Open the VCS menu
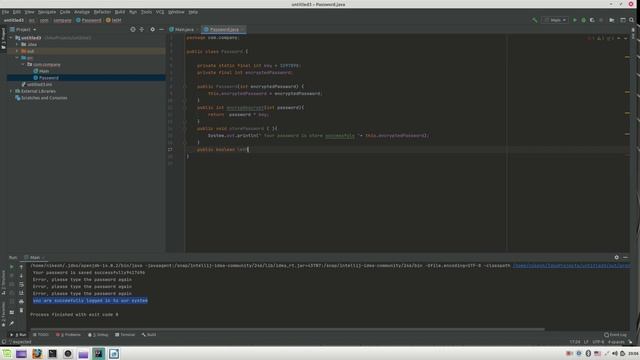 coord(160,12)
